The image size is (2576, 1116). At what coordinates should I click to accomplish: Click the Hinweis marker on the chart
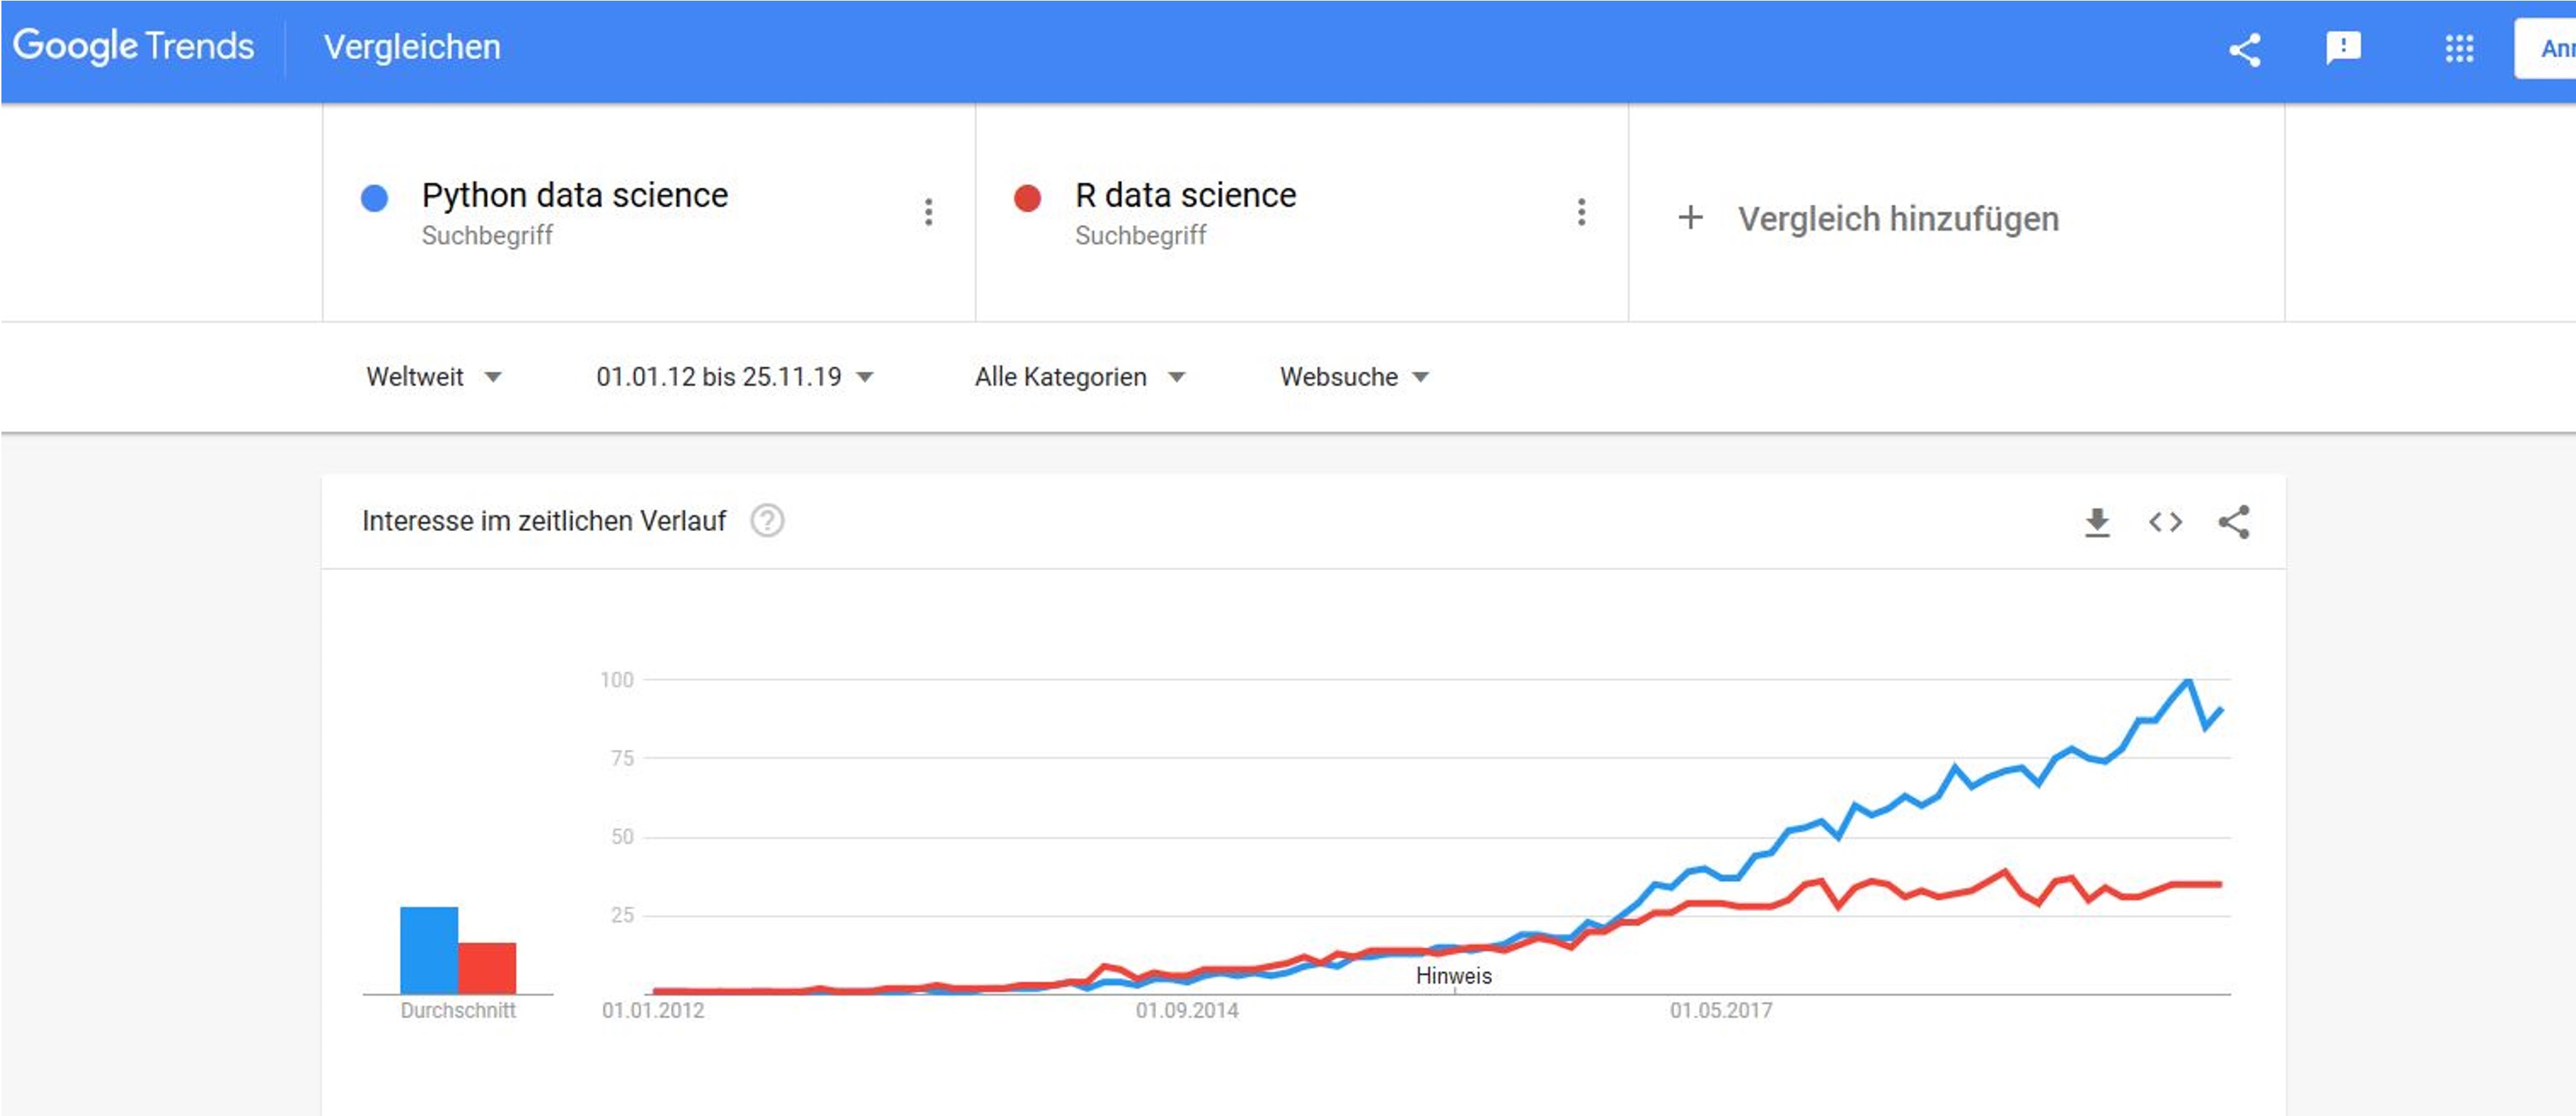click(x=1453, y=976)
